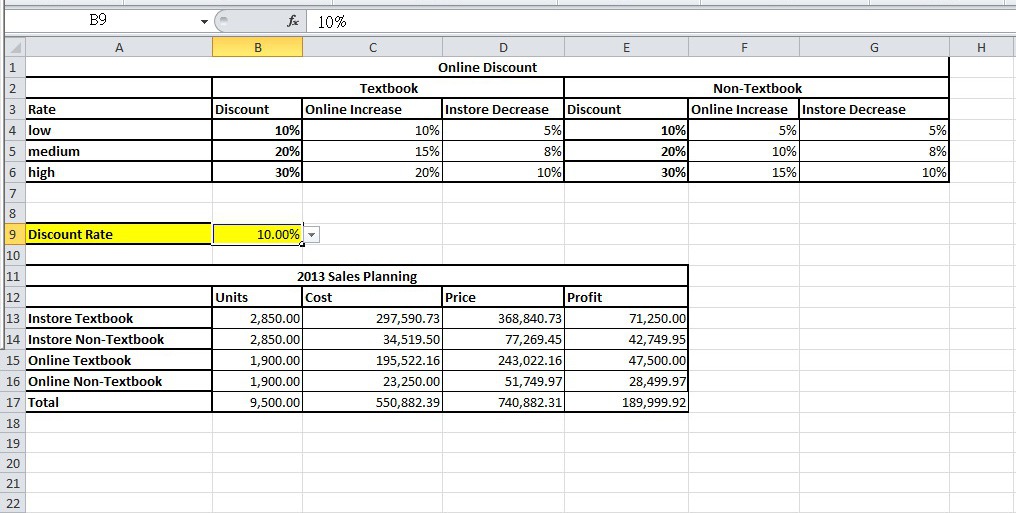Select the yellow Discount Rate label cell

(x=118, y=234)
